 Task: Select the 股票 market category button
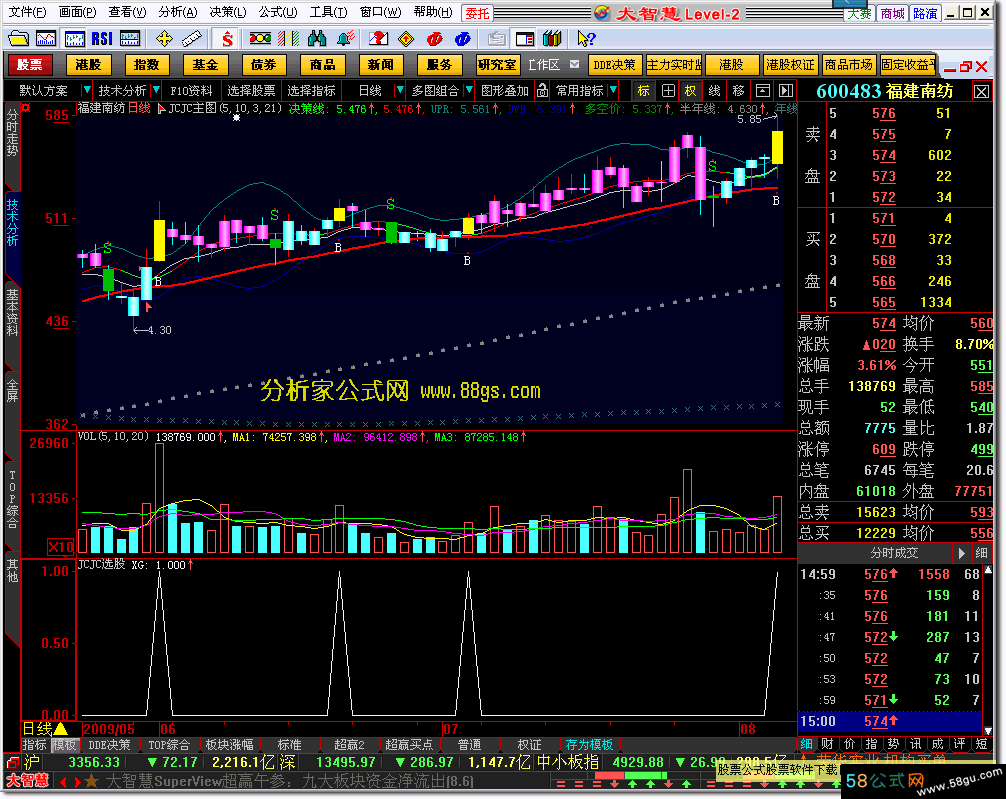pyautogui.click(x=30, y=65)
